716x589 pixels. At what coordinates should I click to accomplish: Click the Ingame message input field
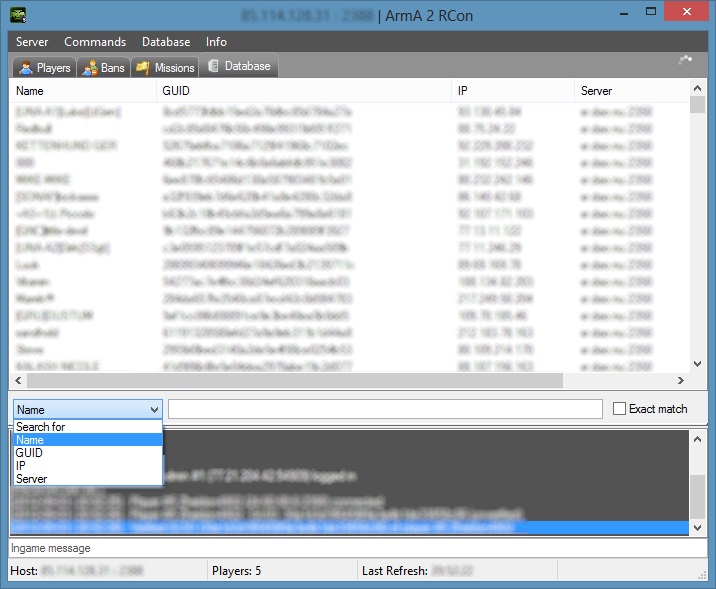pos(358,548)
